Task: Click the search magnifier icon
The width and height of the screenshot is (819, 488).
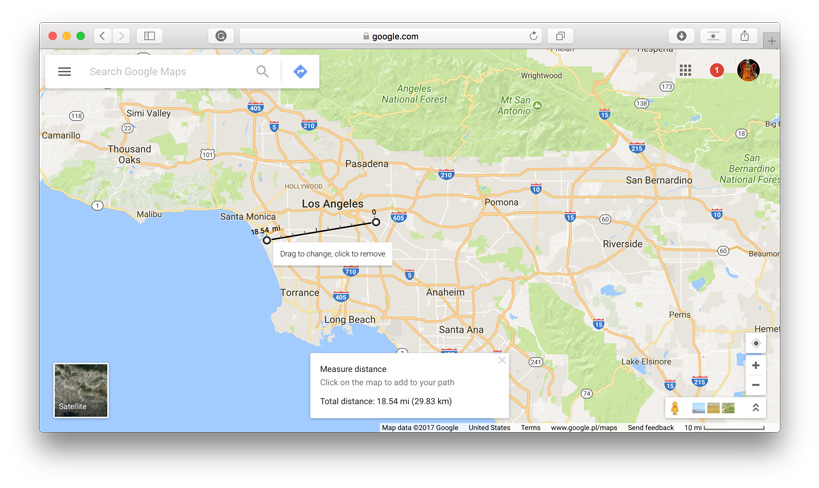Action: point(262,72)
